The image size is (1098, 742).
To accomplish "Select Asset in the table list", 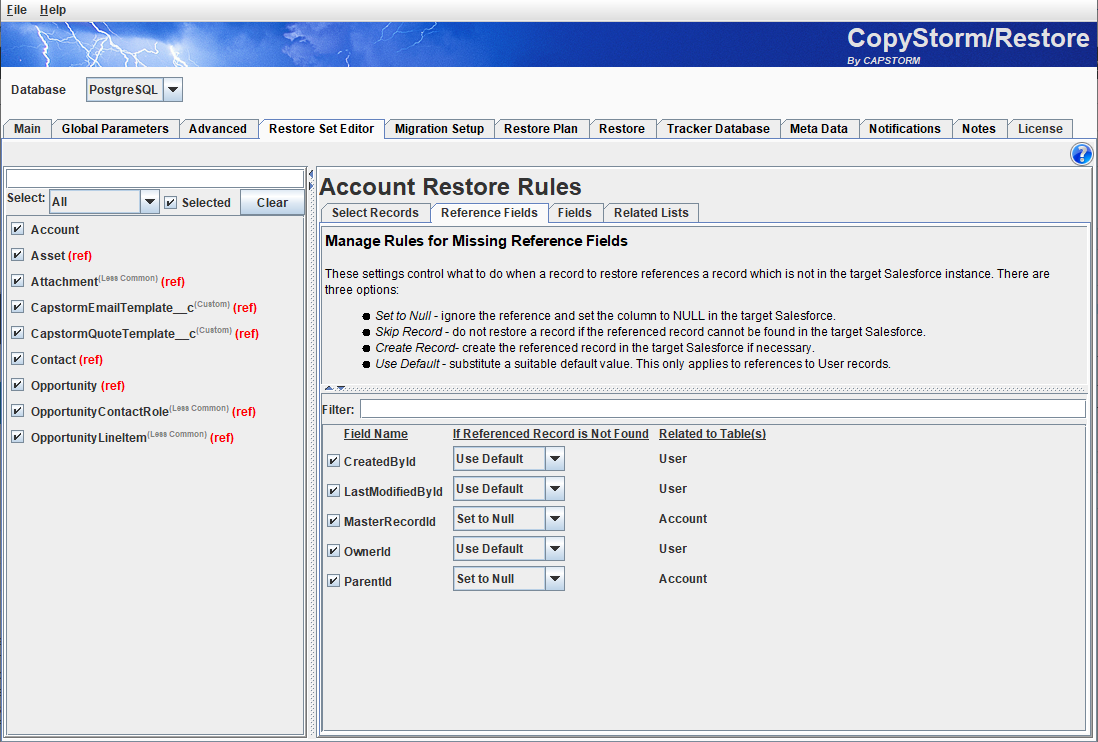I will pyautogui.click(x=61, y=256).
